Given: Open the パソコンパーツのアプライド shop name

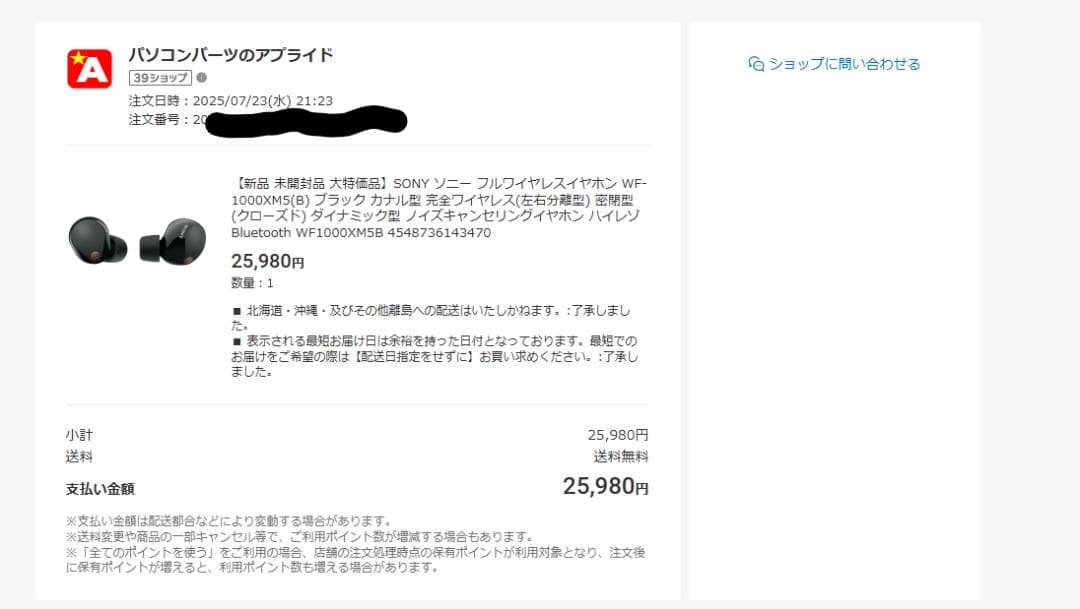Looking at the screenshot, I should point(231,55).
